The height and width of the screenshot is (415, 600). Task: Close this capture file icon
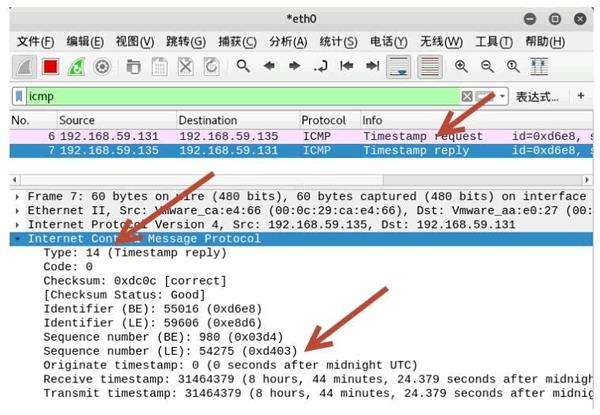click(x=186, y=67)
